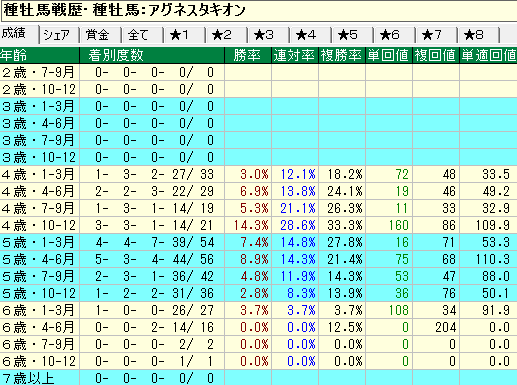The width and height of the screenshot is (517, 385).
Task: Select the 3歳・10-12 row label
Action: coord(39,157)
